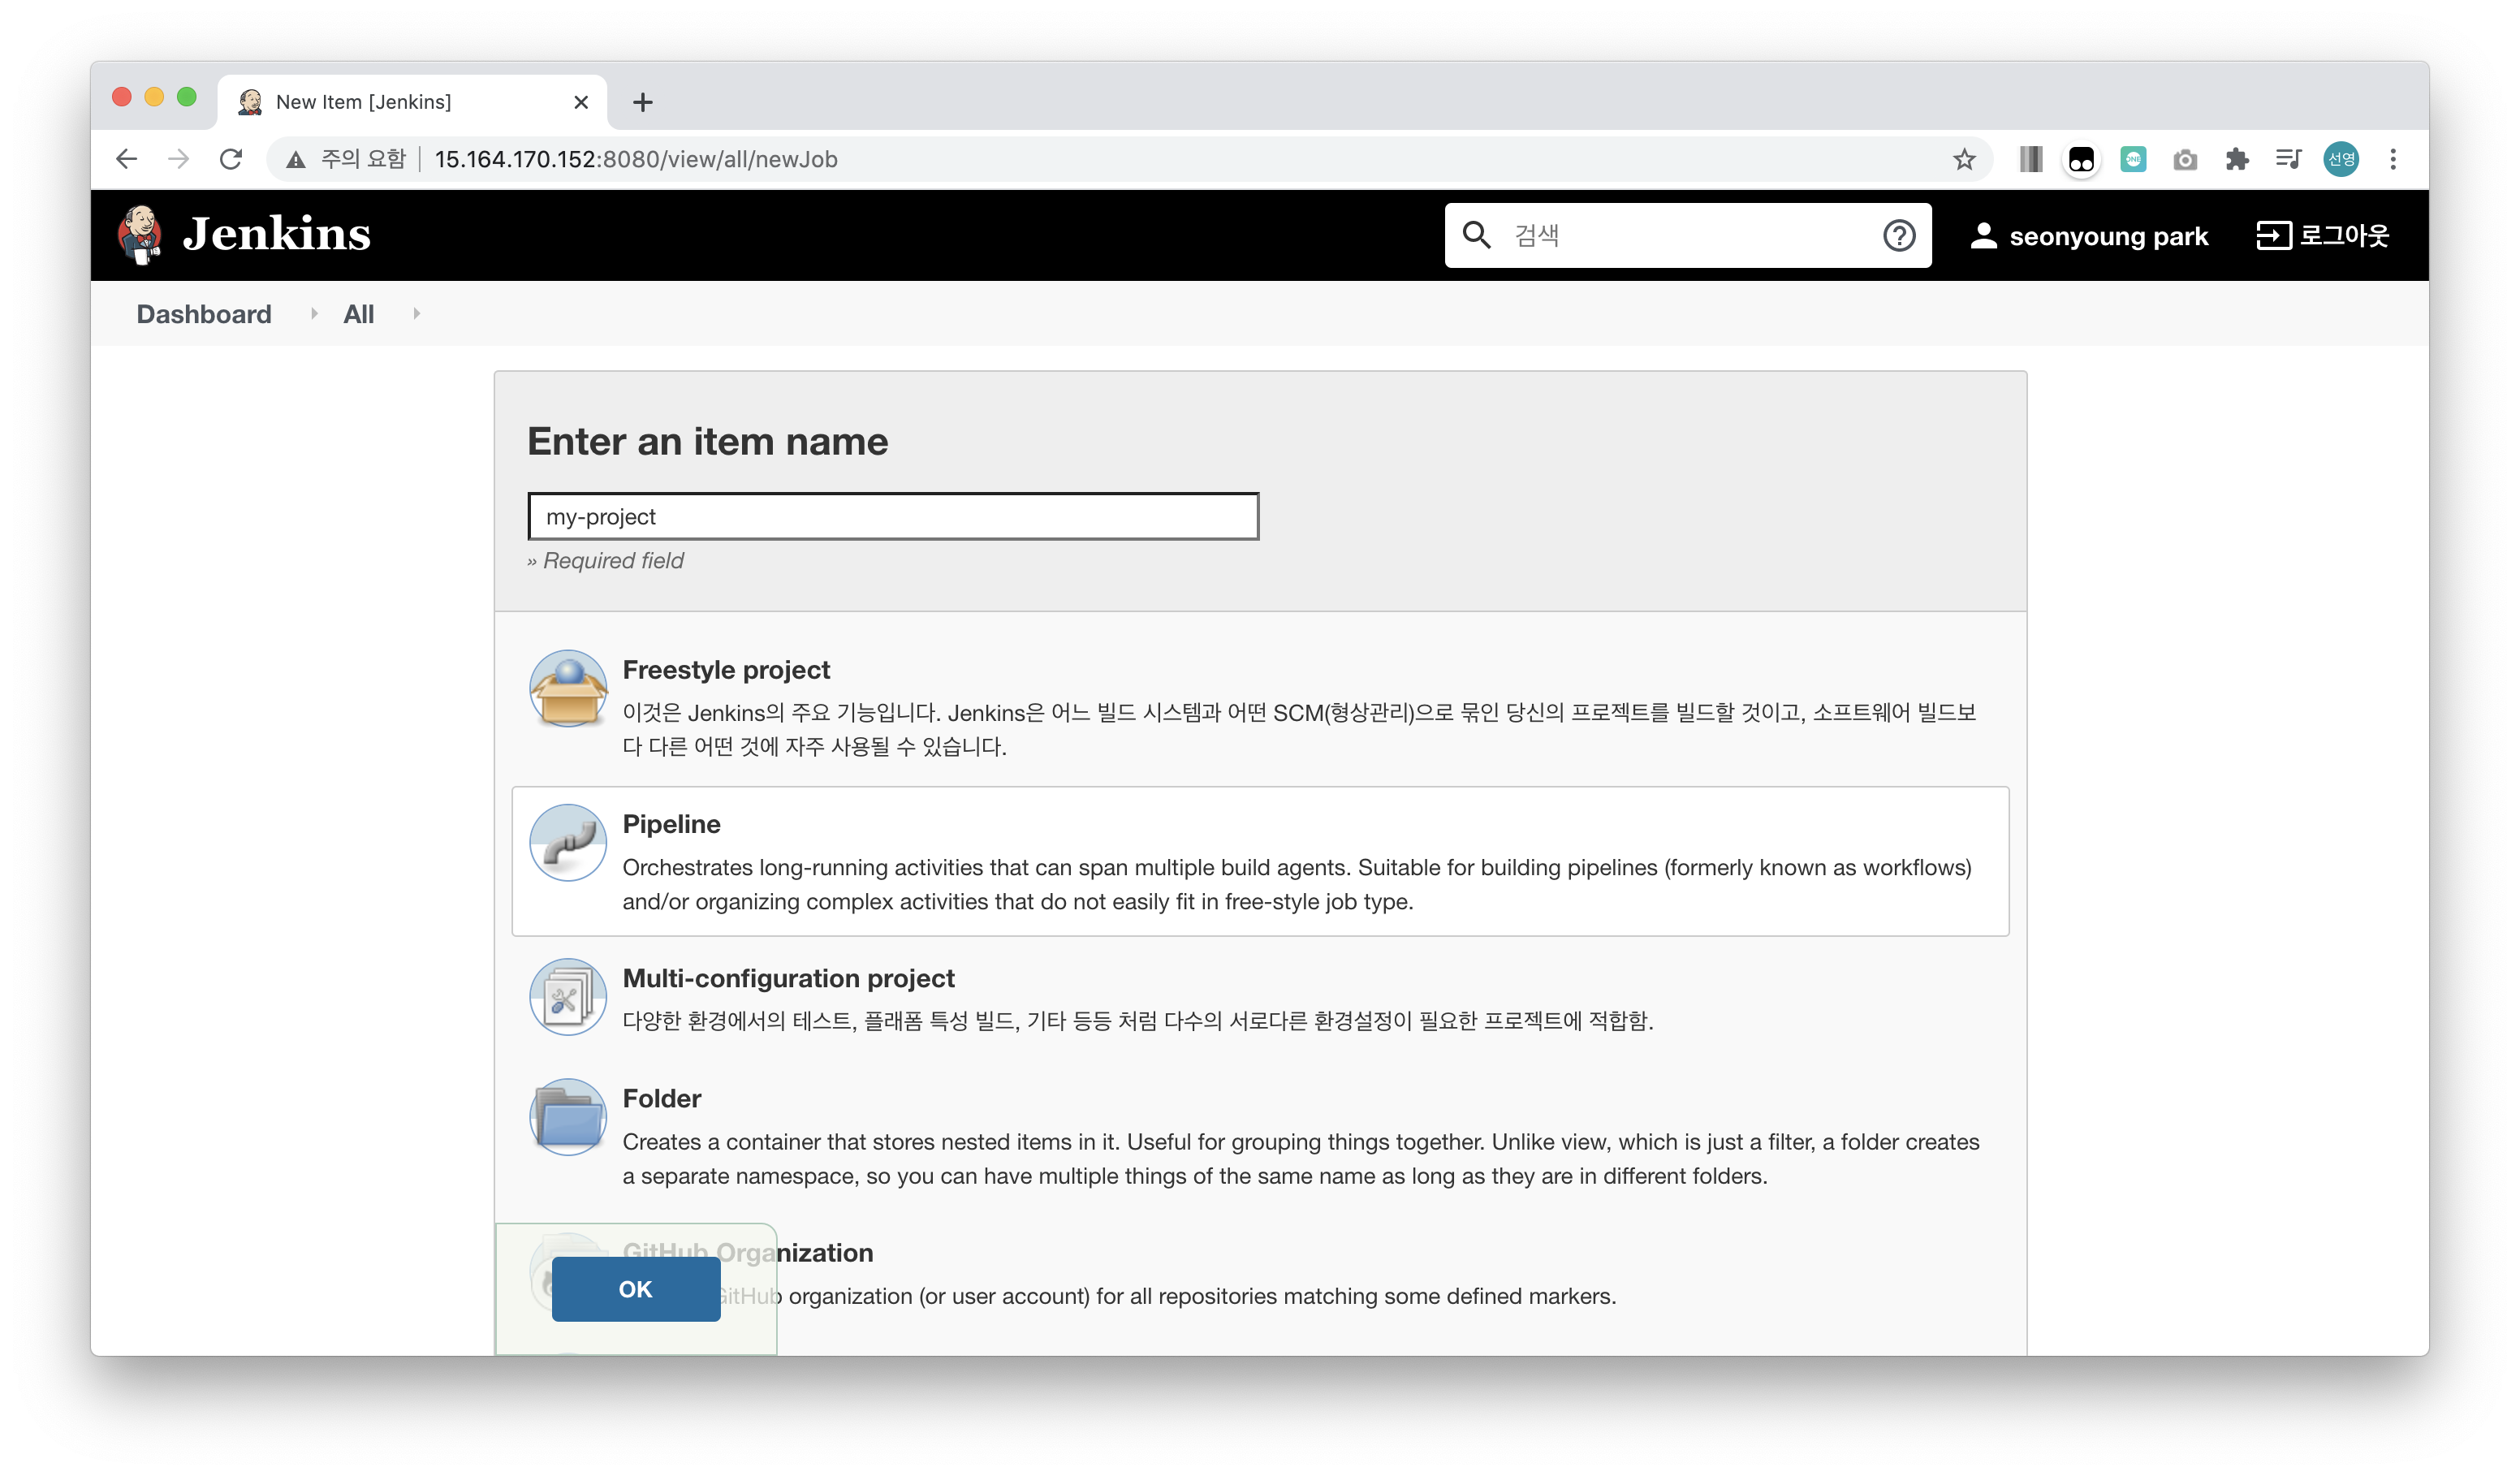This screenshot has width=2520, height=1476.
Task: Select the Pipeline pipe icon
Action: tap(567, 842)
